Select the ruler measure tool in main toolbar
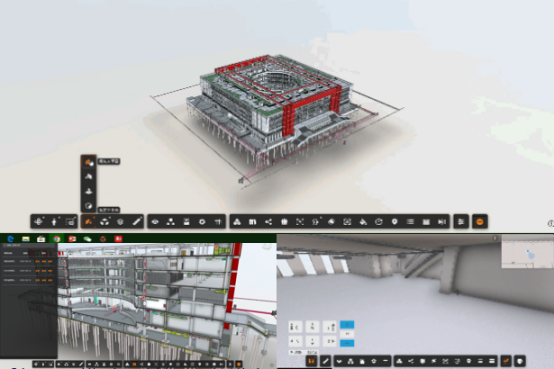Image resolution: width=554 pixels, height=369 pixels. [137, 222]
